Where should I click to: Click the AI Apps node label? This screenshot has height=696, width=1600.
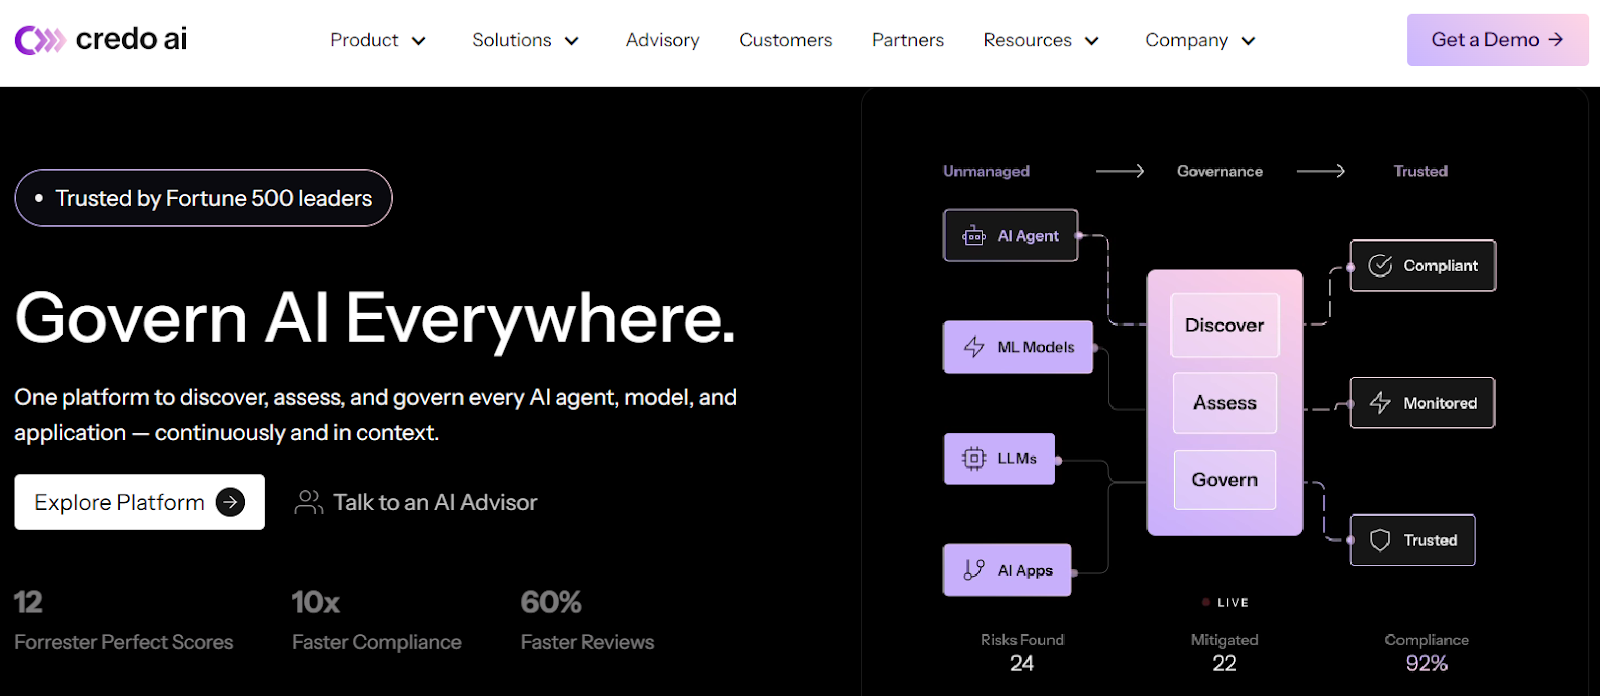(x=1025, y=570)
